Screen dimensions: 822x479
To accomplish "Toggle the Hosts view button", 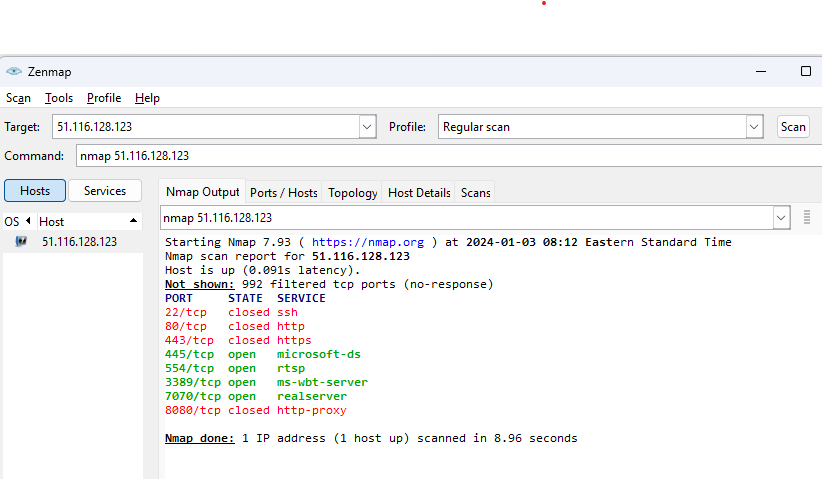I will pyautogui.click(x=35, y=191).
